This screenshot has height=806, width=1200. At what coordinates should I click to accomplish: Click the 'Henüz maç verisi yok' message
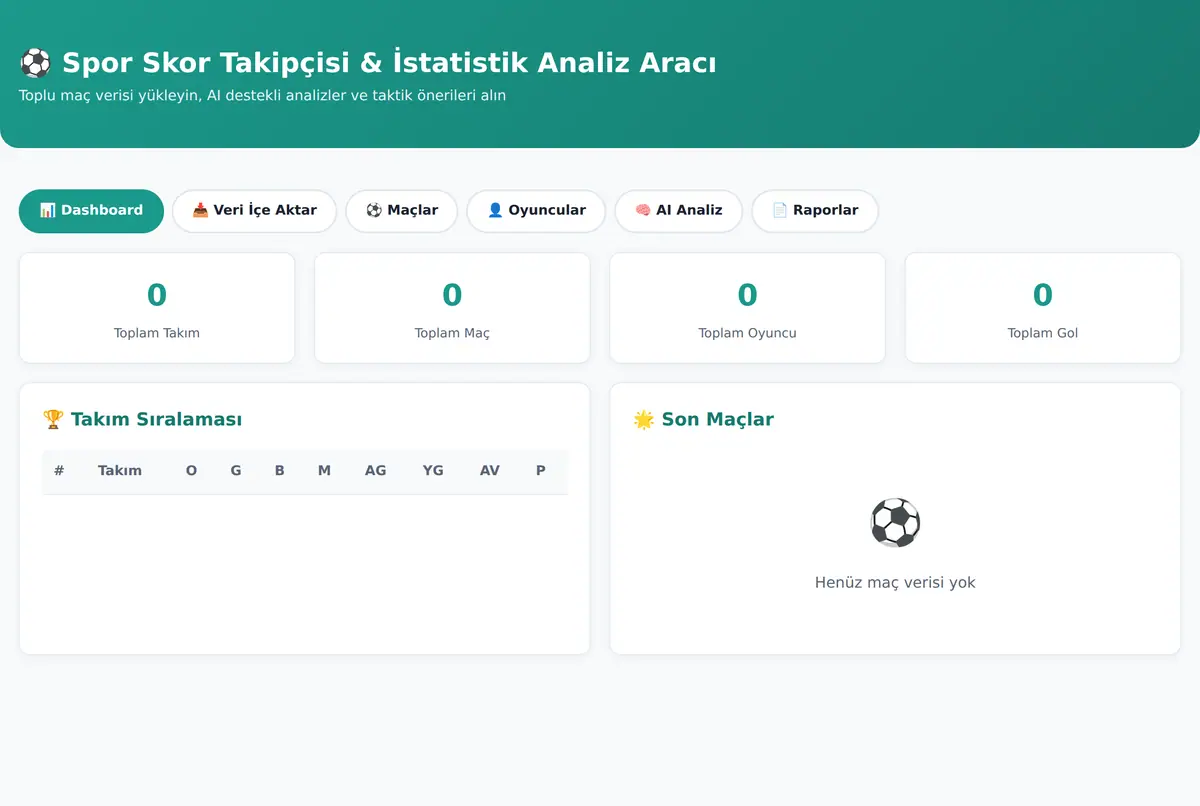pyautogui.click(x=895, y=582)
